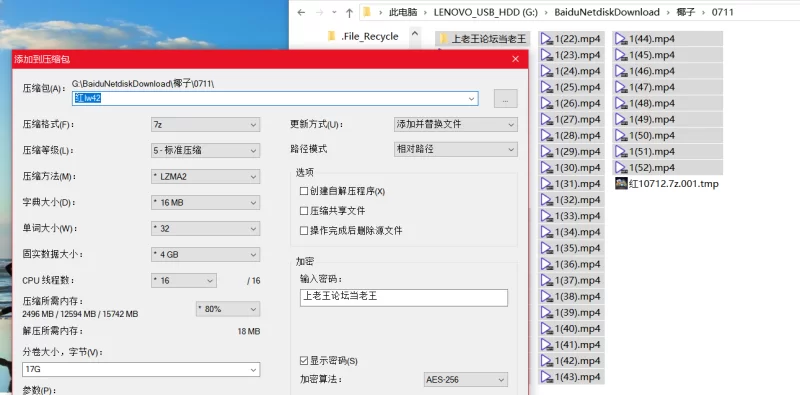
Task: Uncheck the 显示密码 checkbox
Action: [x=304, y=361]
